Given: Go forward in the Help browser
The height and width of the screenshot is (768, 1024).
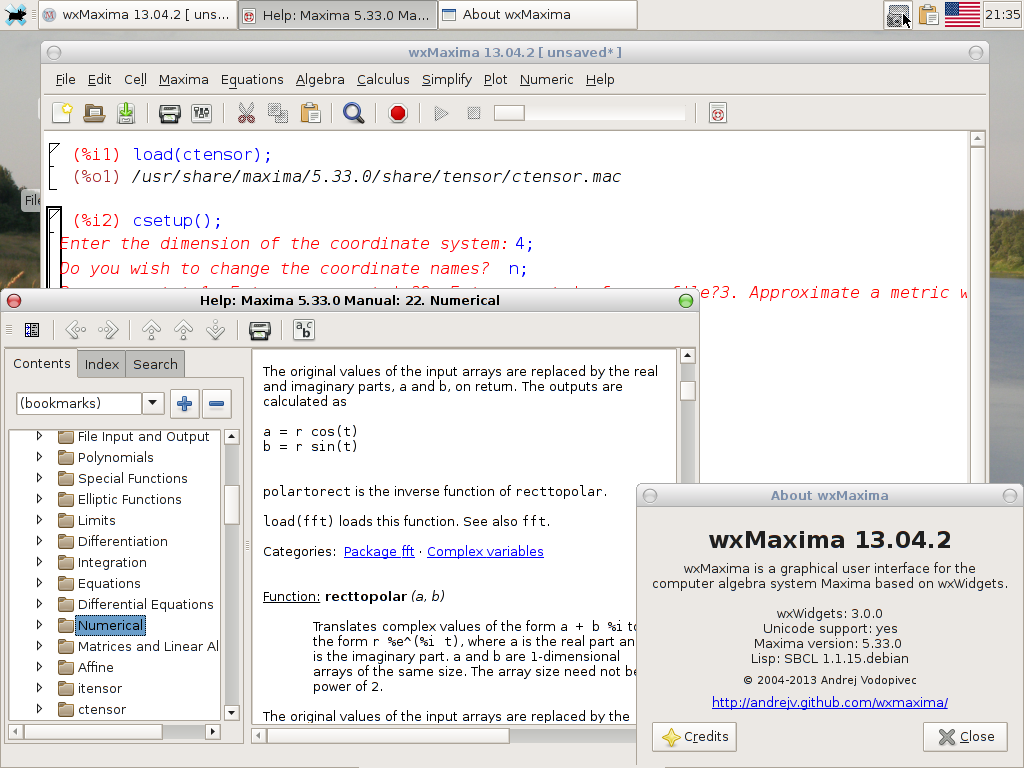Looking at the screenshot, I should [x=108, y=330].
